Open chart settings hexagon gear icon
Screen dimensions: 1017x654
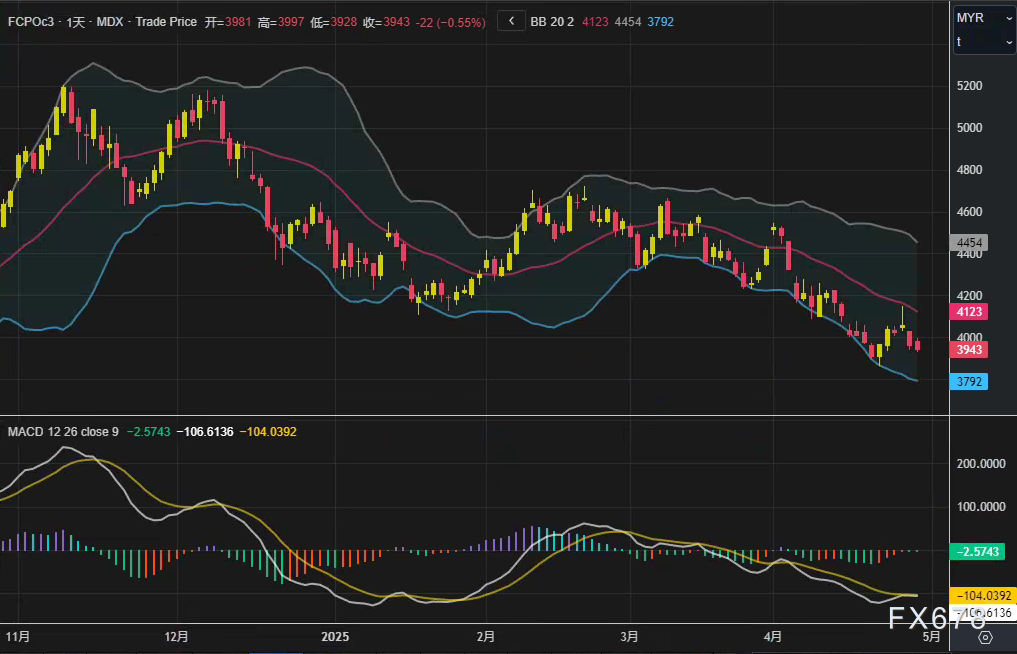point(984,637)
